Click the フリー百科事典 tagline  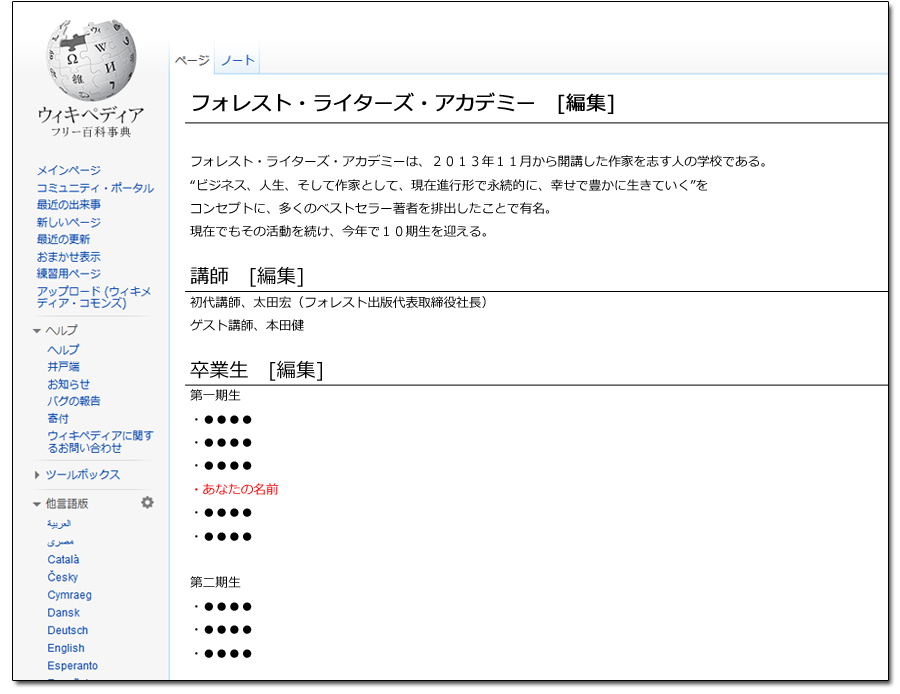click(x=91, y=132)
